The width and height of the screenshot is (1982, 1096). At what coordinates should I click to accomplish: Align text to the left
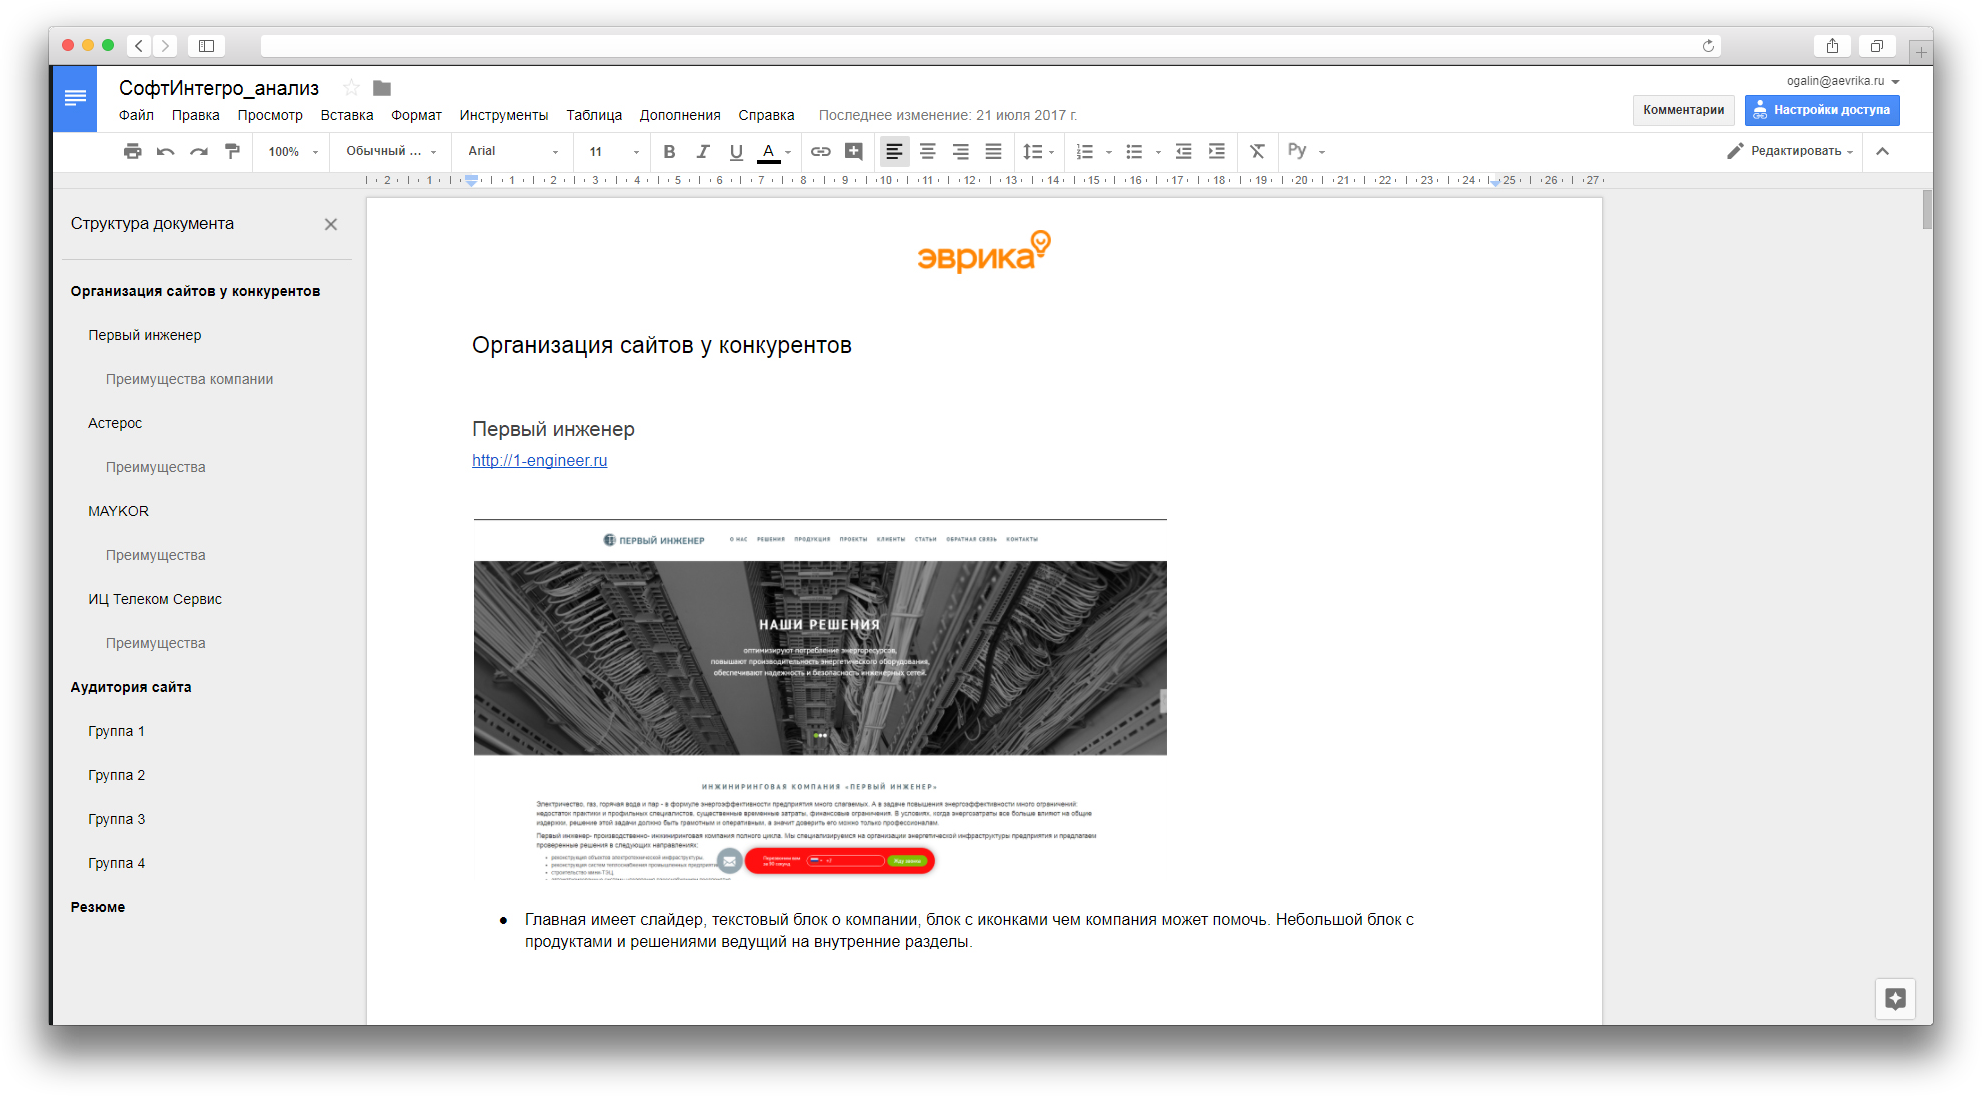[x=894, y=151]
